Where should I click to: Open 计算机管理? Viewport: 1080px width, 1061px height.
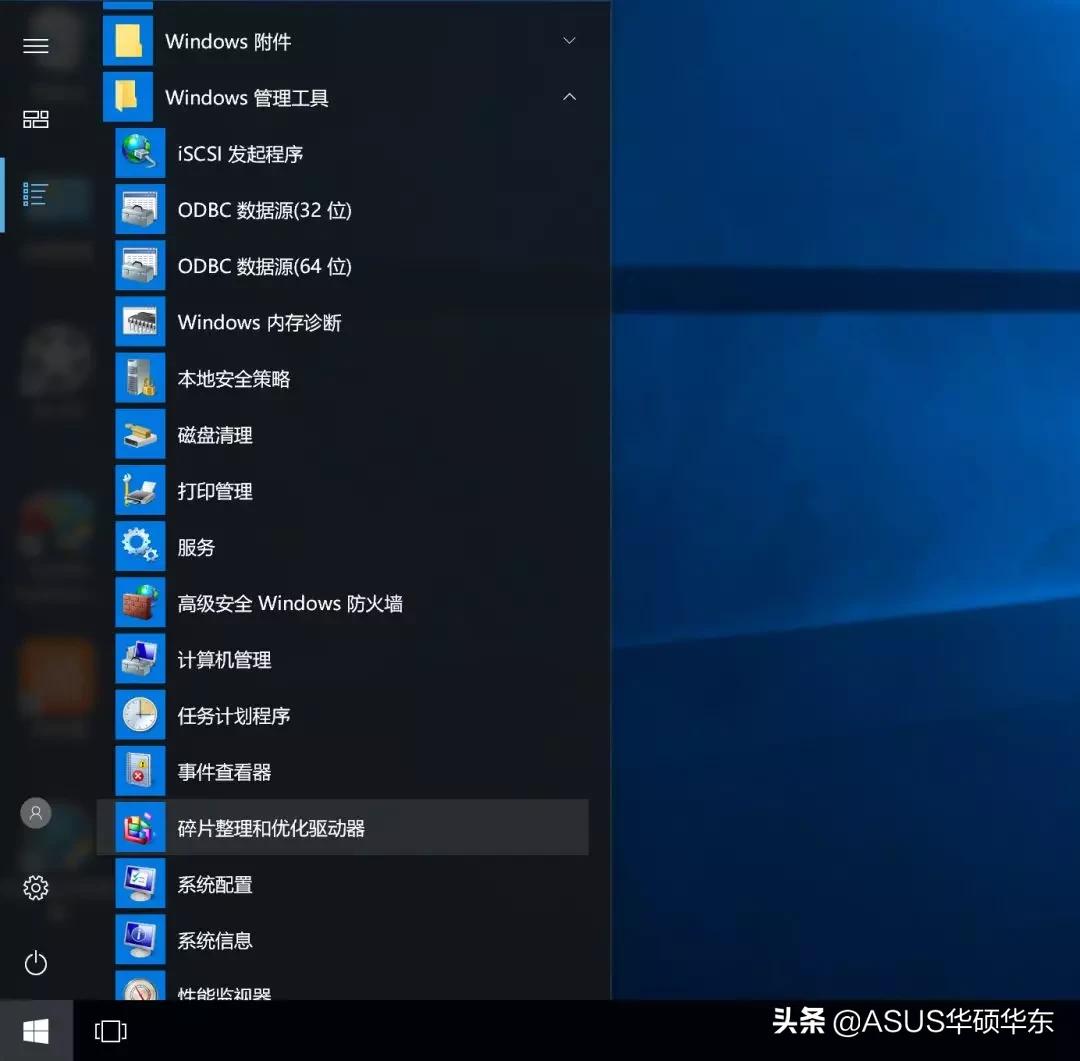[x=222, y=658]
